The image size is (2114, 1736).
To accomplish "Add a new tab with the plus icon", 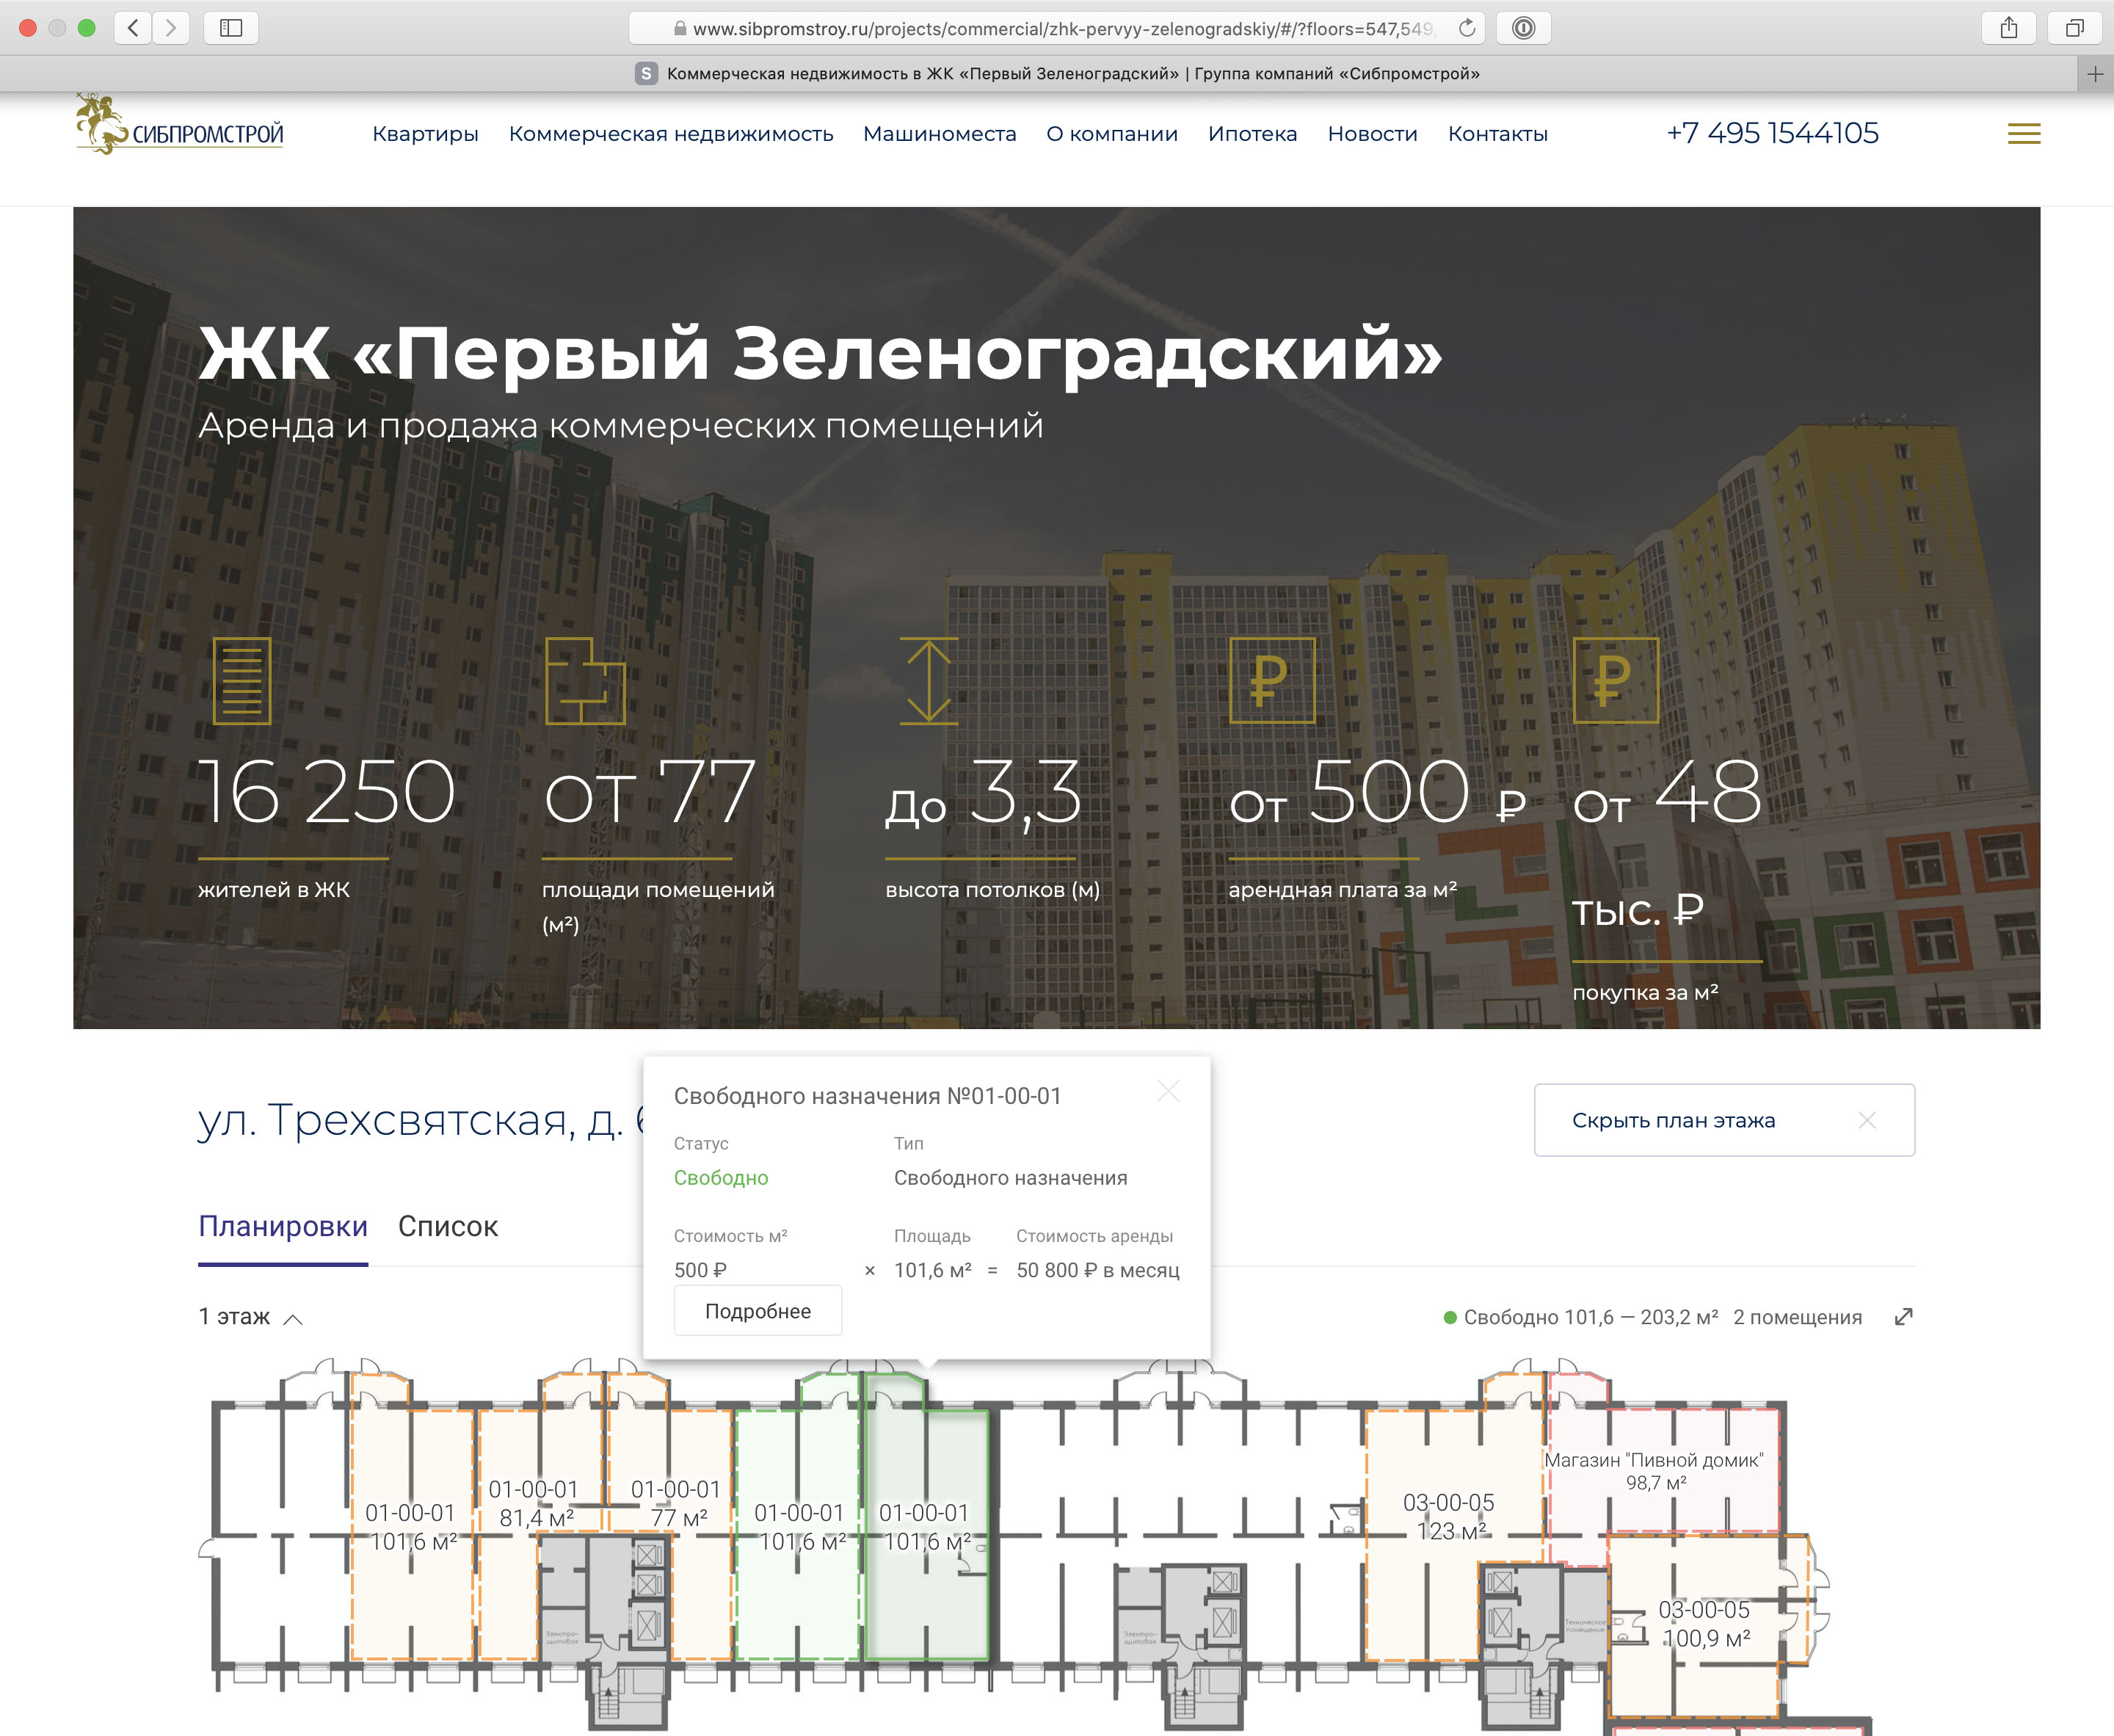I will pos(2095,74).
